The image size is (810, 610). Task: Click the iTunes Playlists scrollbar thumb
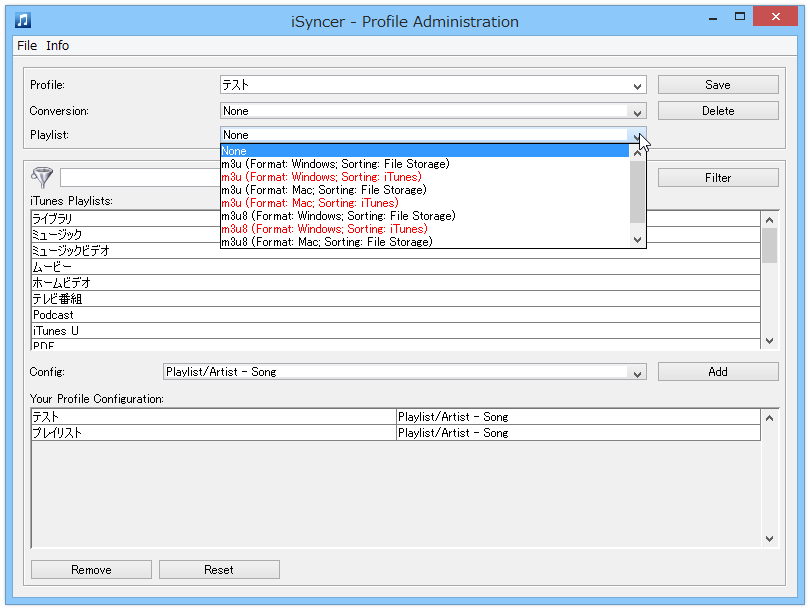pyautogui.click(x=769, y=245)
